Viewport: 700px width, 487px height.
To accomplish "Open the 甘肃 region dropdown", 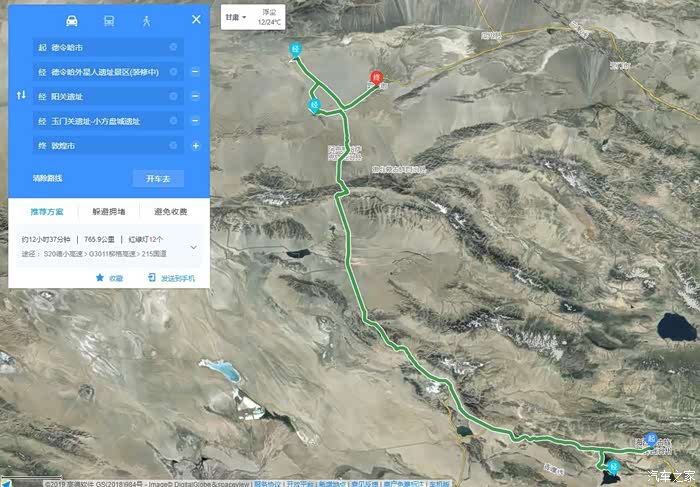I will click(x=235, y=18).
